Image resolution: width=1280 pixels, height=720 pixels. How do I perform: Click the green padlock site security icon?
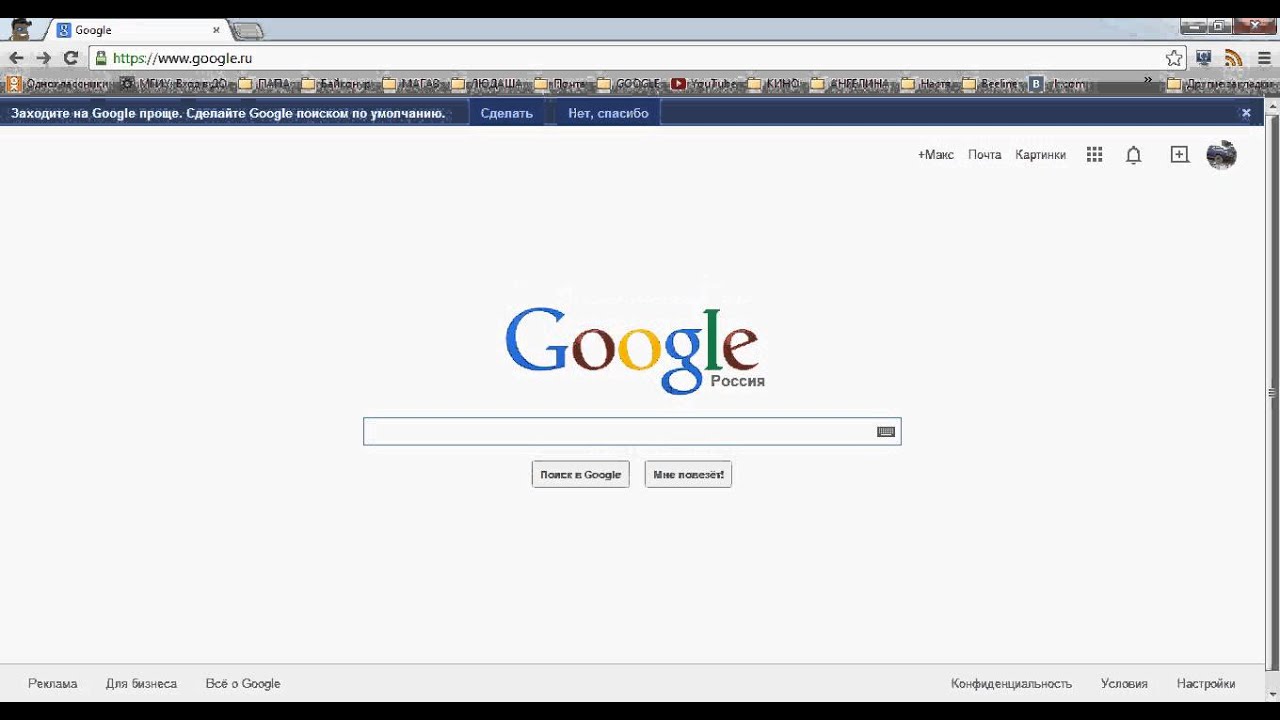pos(101,58)
